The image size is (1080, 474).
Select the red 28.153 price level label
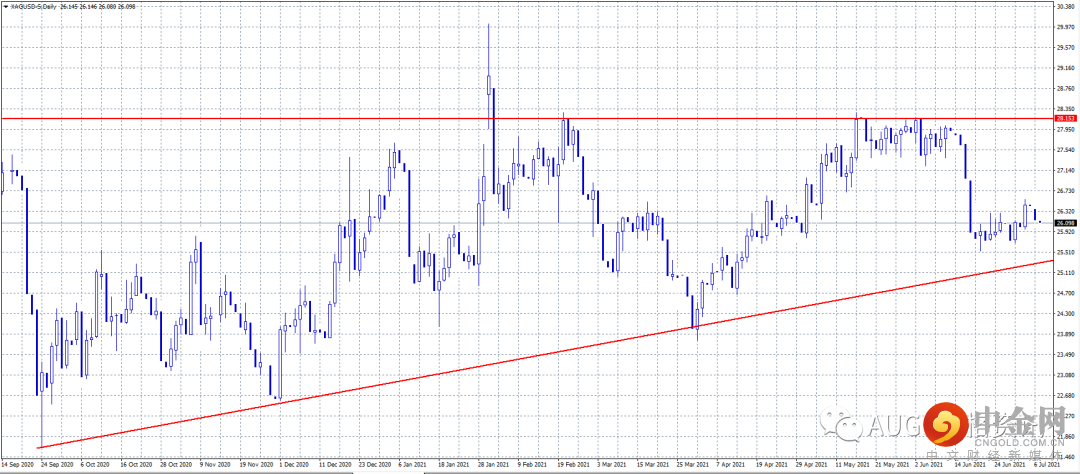pyautogui.click(x=1065, y=118)
